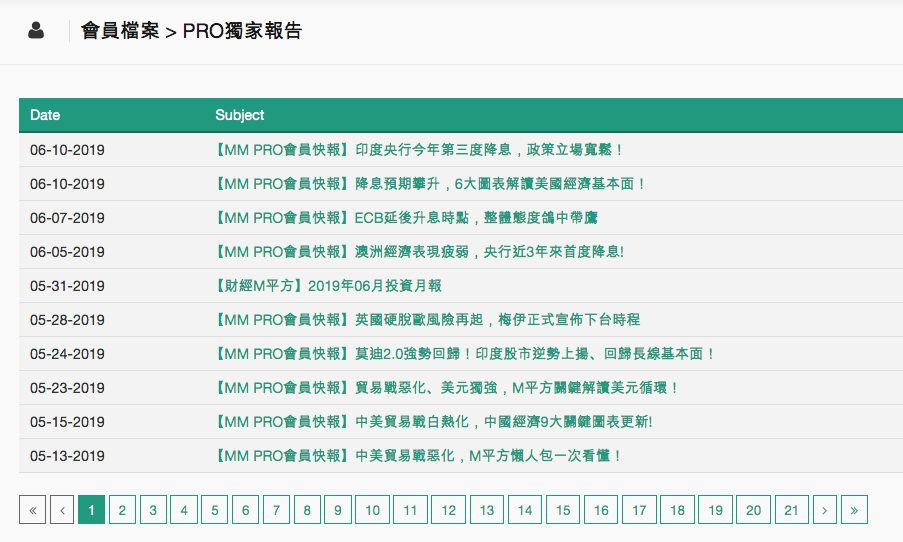Open the 降息預期攀升 6大圖表 report
The image size is (903, 542).
pyautogui.click(x=429, y=184)
